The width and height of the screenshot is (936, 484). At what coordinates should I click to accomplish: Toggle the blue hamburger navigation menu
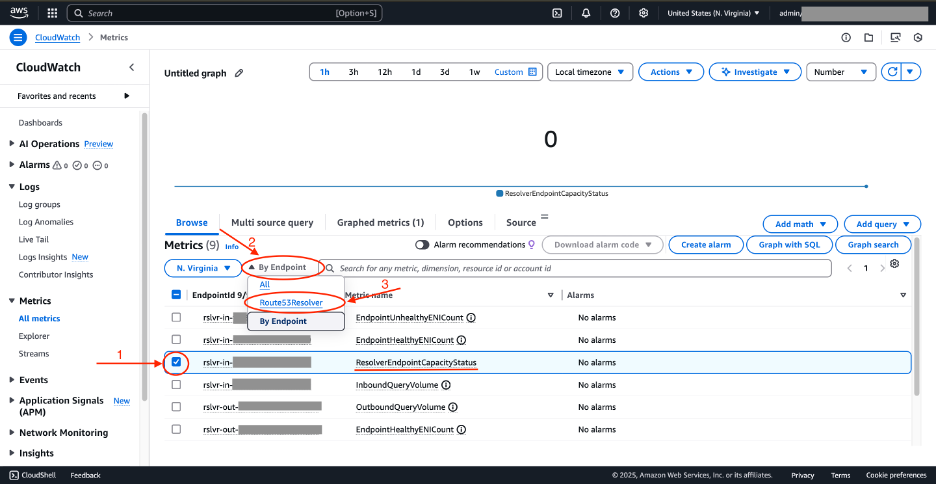tap(18, 38)
